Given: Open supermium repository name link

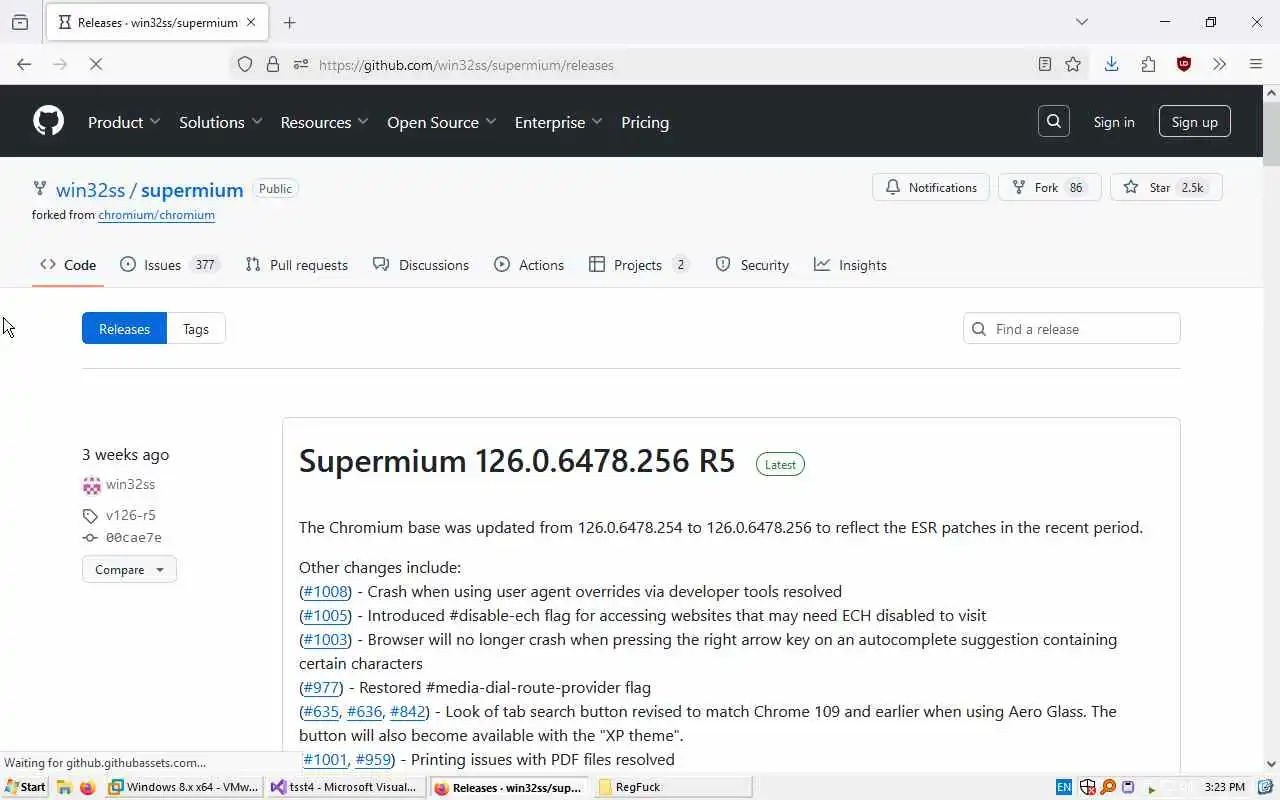Looking at the screenshot, I should [x=192, y=190].
